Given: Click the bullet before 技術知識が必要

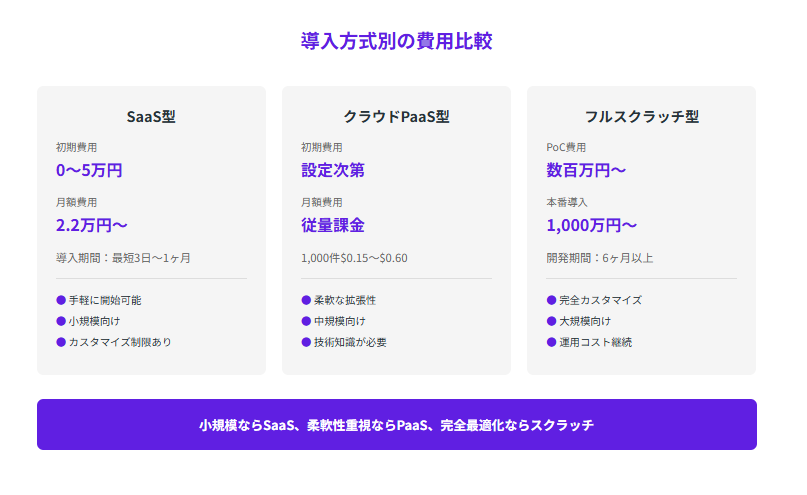Looking at the screenshot, I should [306, 342].
